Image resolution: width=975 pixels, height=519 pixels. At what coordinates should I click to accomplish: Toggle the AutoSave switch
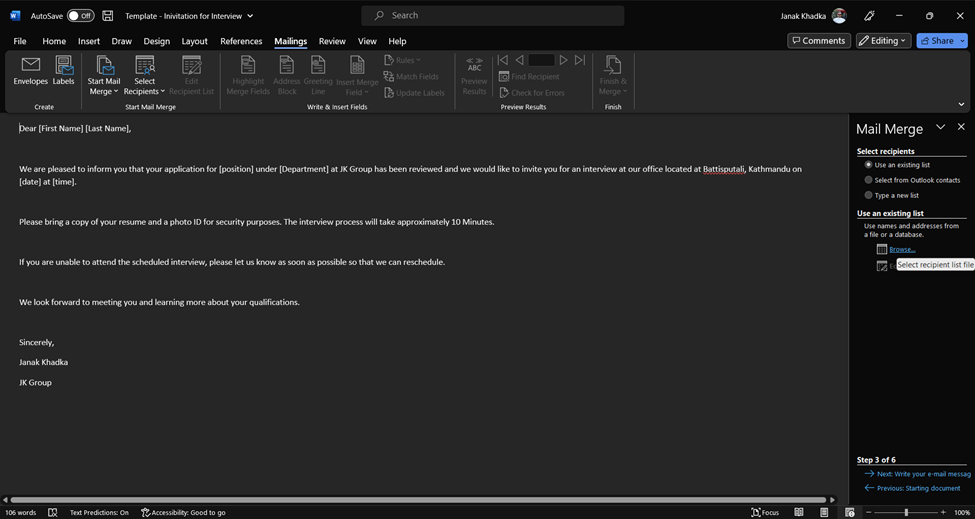(x=80, y=16)
